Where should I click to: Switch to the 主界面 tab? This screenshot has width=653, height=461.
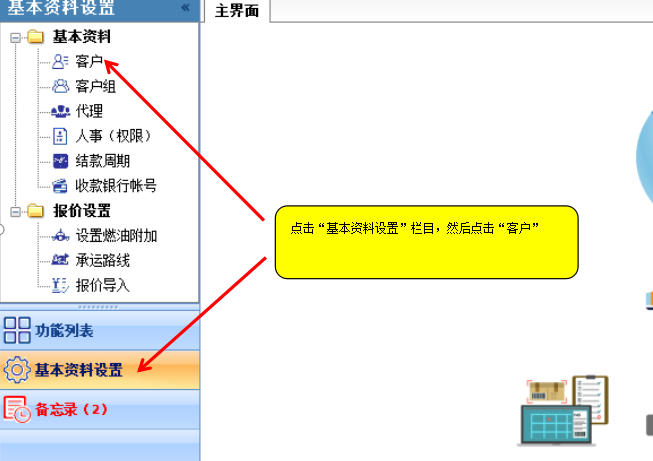pos(237,11)
